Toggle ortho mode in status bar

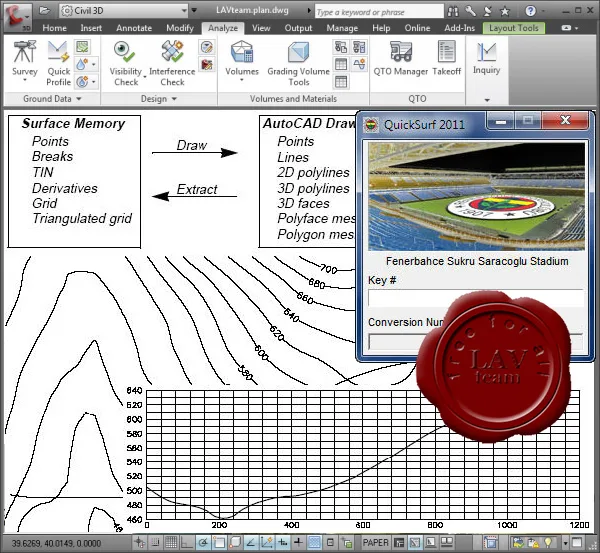coord(187,542)
